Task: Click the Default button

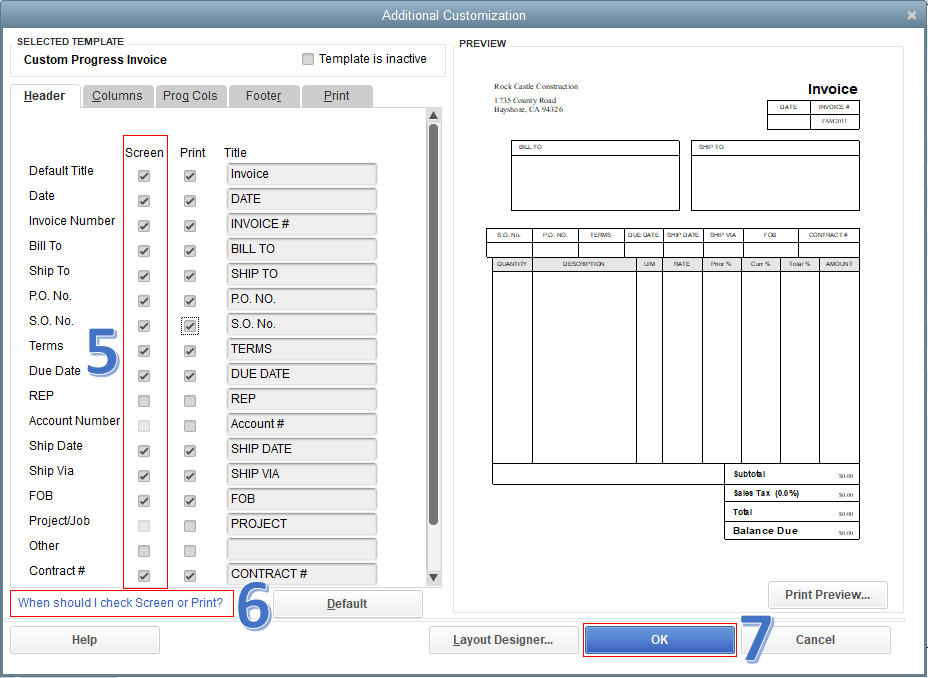Action: pyautogui.click(x=348, y=604)
